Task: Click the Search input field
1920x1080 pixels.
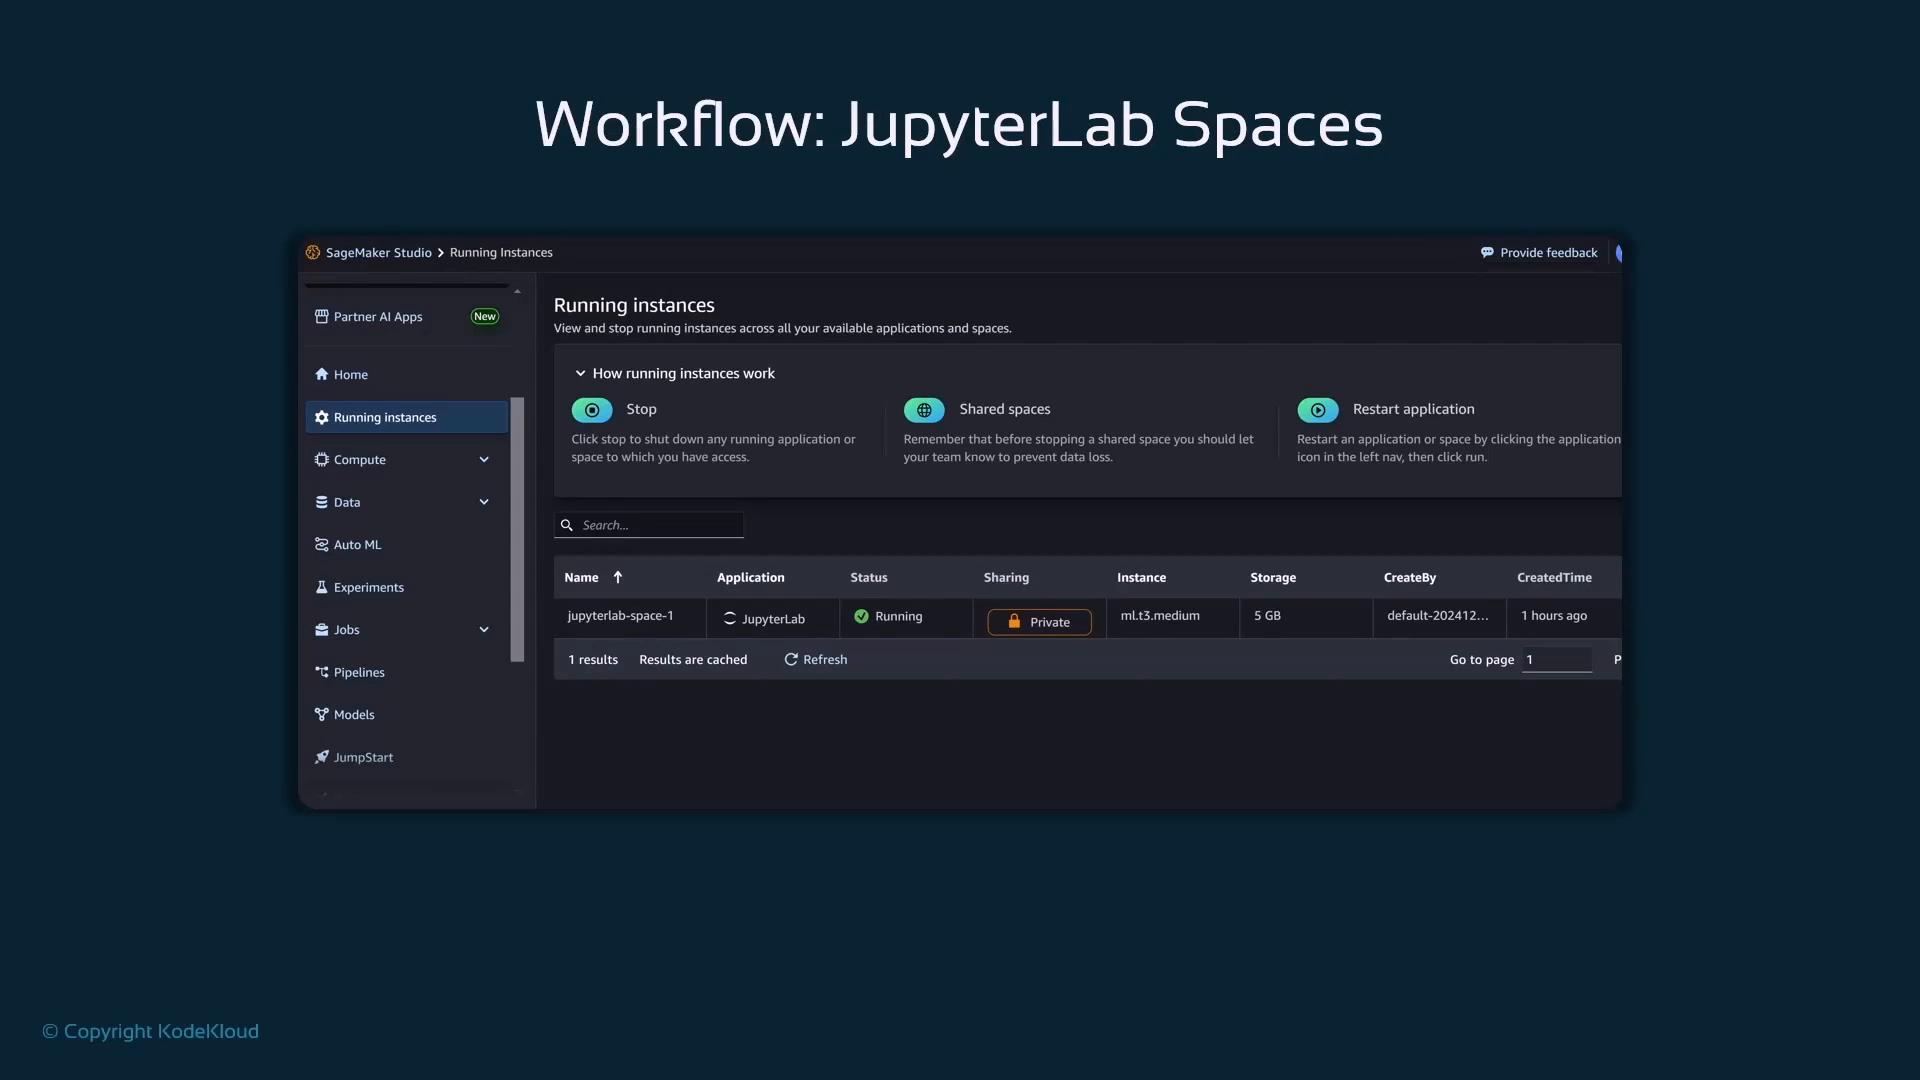Action: click(x=649, y=525)
